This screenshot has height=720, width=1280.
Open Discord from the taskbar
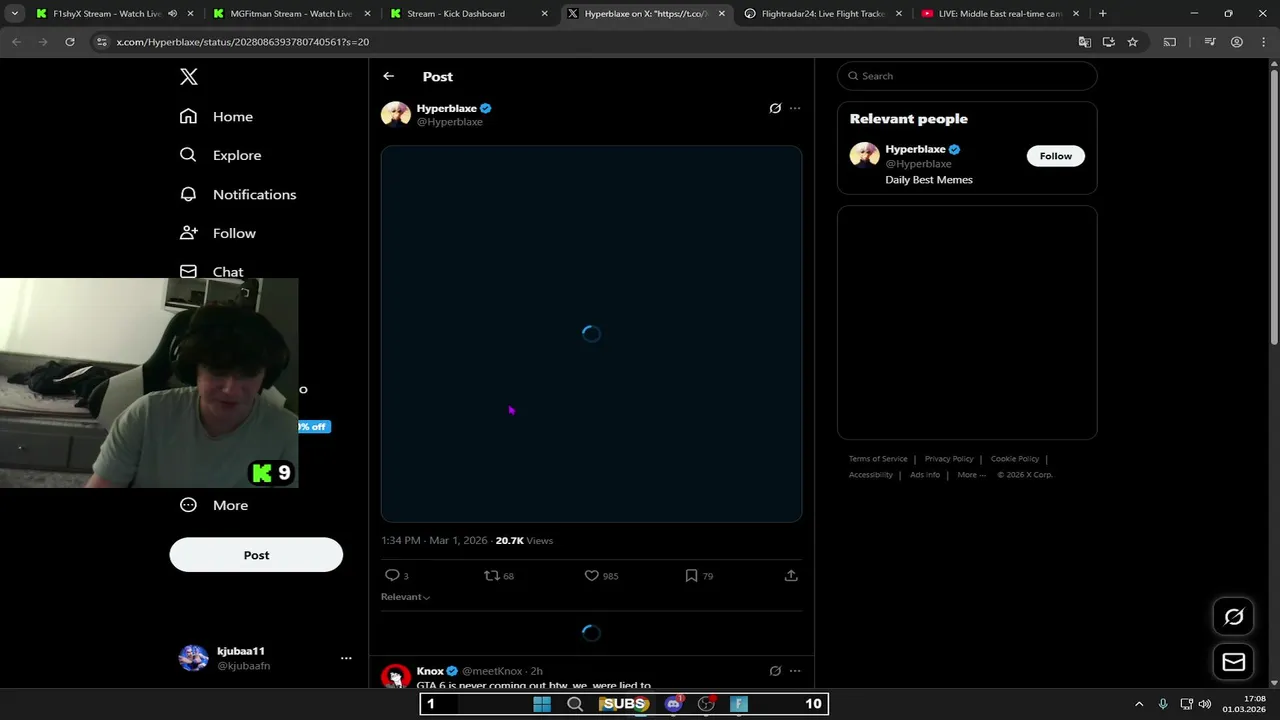(674, 704)
